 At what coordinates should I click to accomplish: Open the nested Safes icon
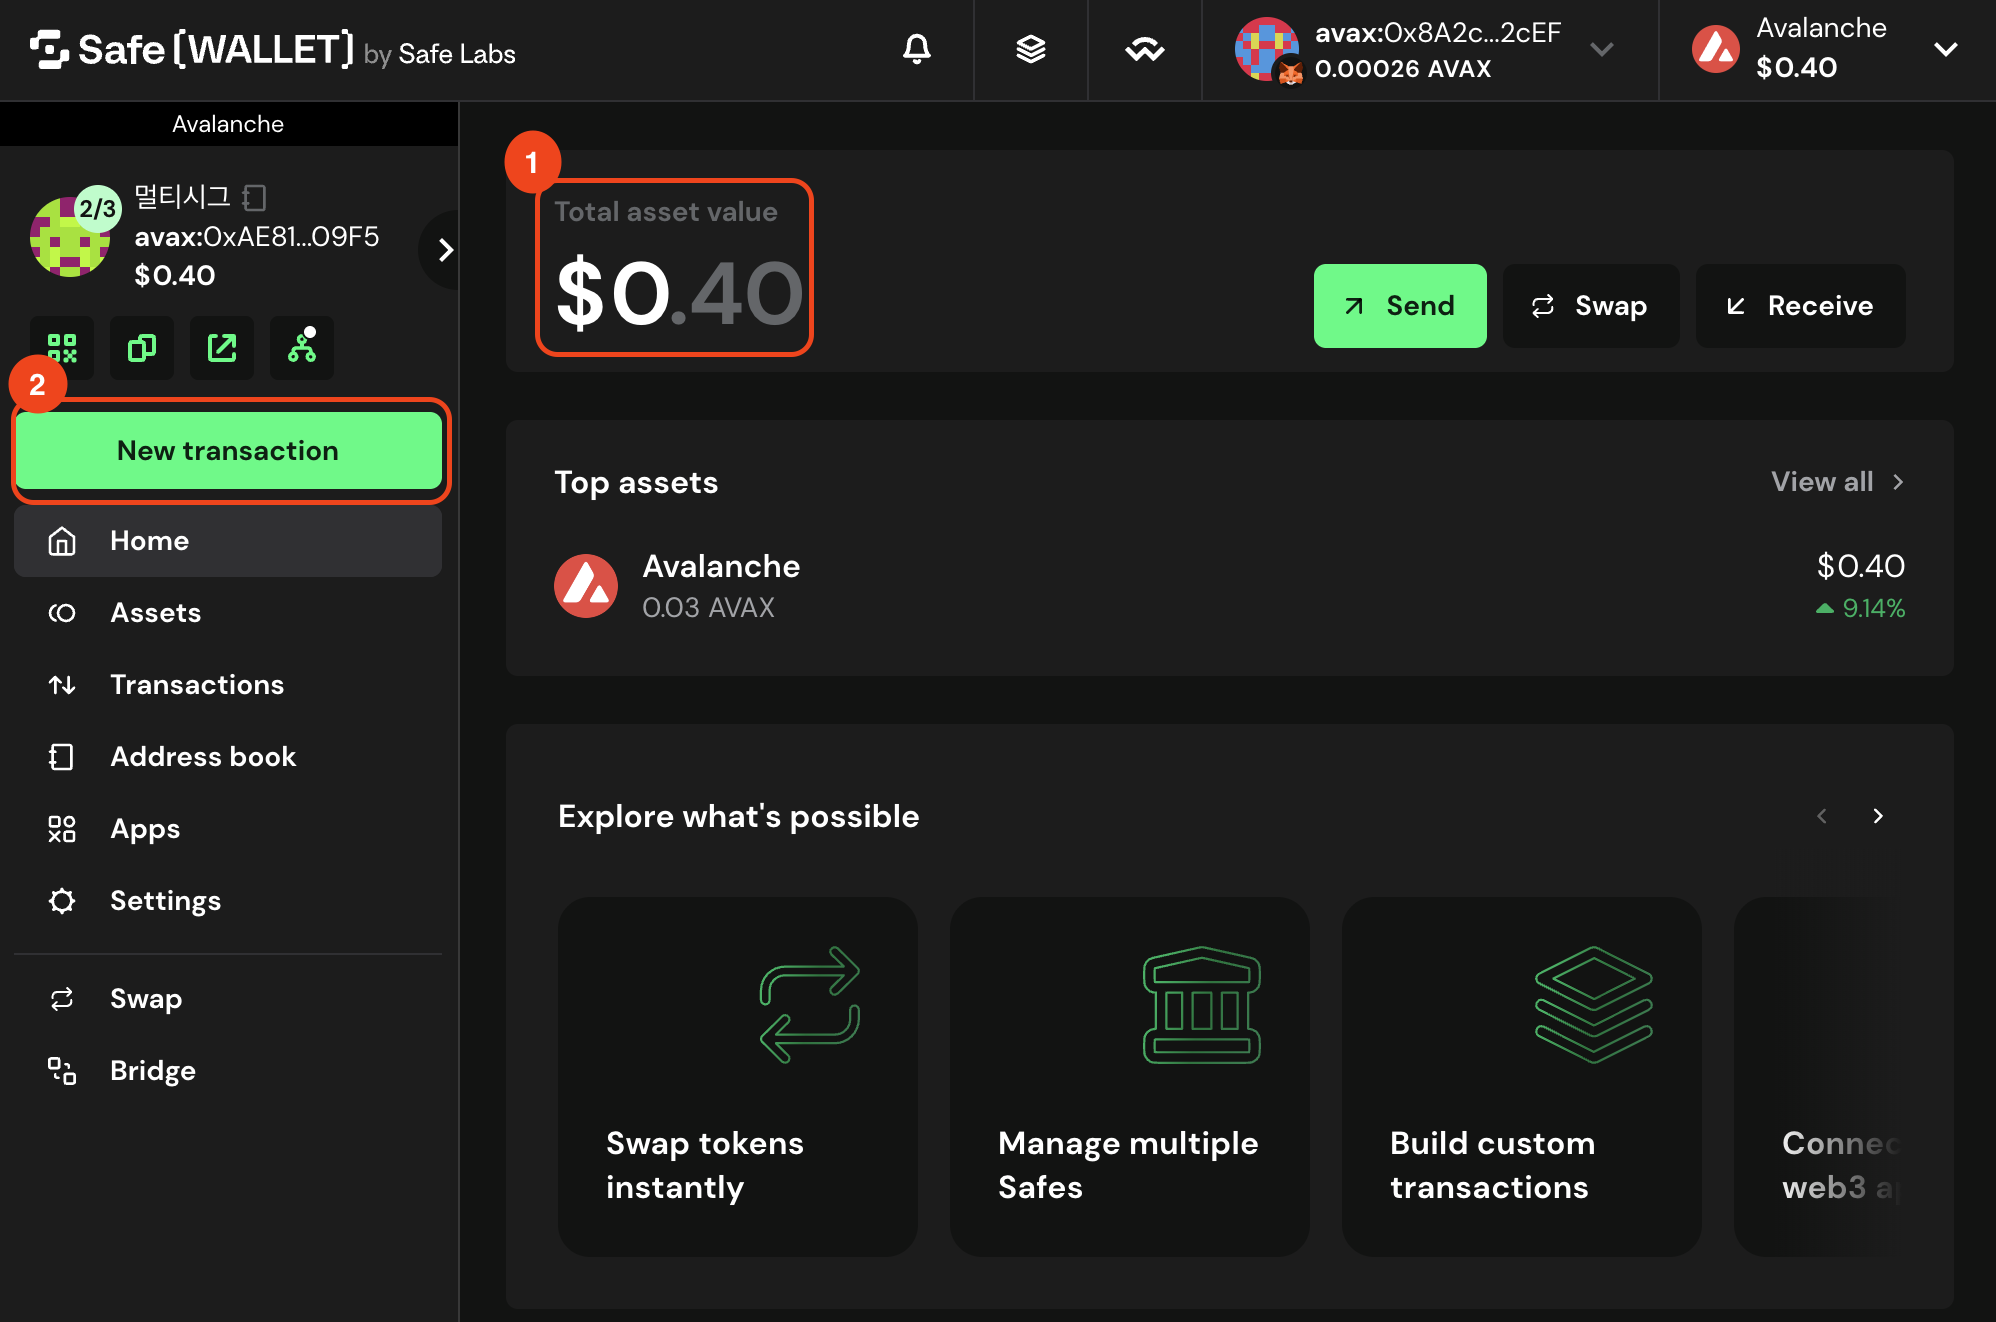(302, 348)
